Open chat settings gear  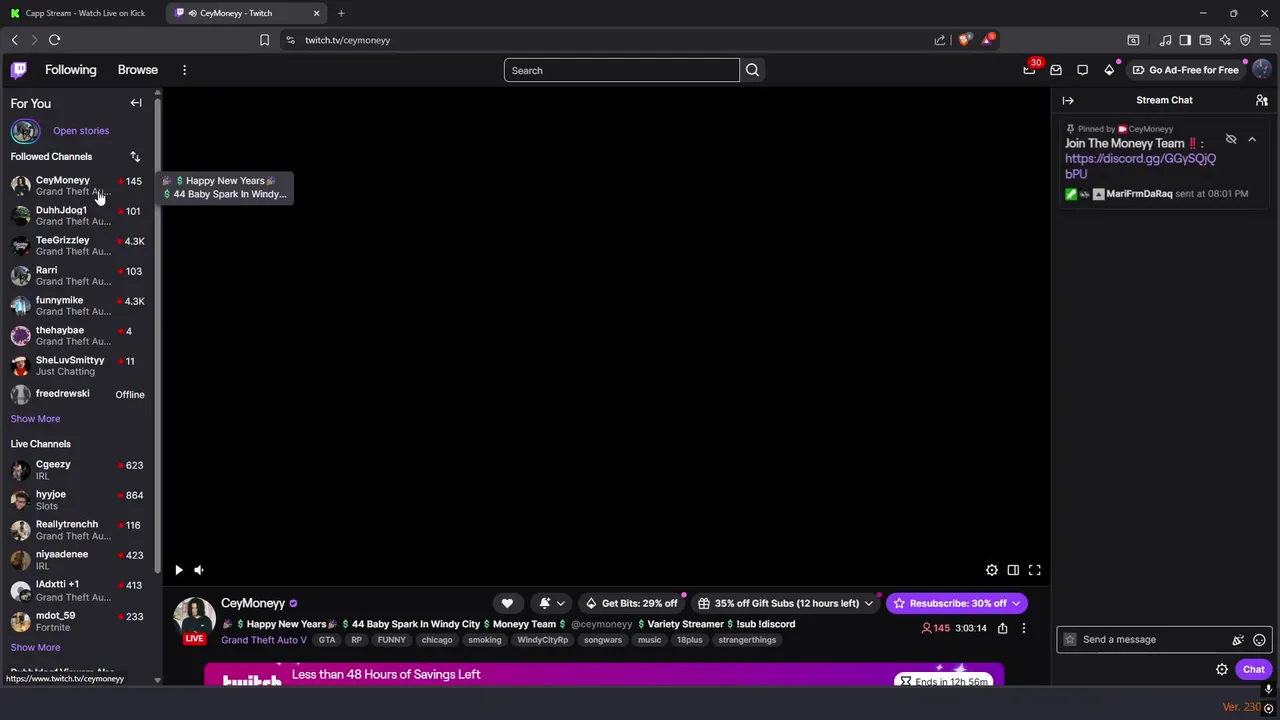pyautogui.click(x=1222, y=670)
